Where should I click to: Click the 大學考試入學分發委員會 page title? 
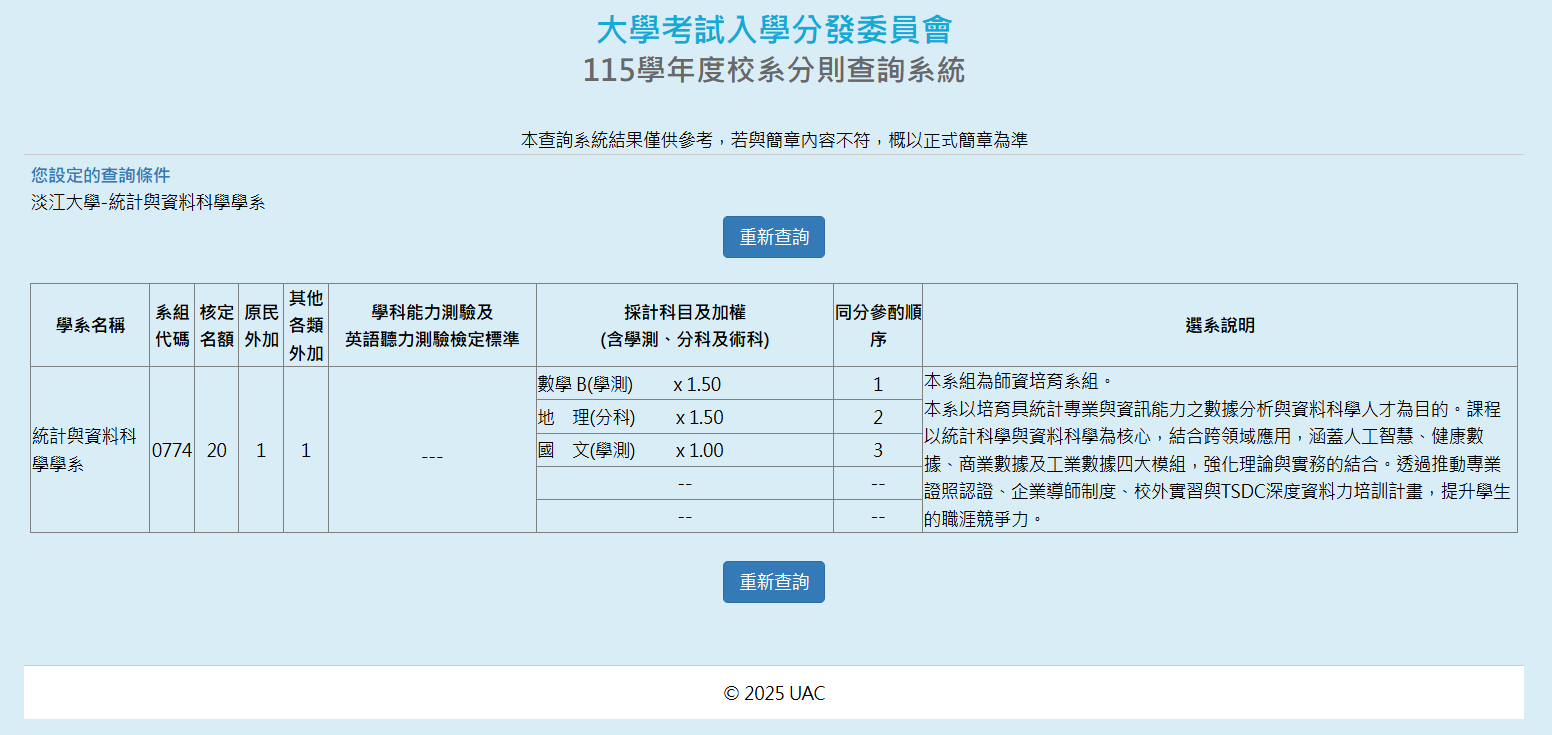(x=774, y=30)
